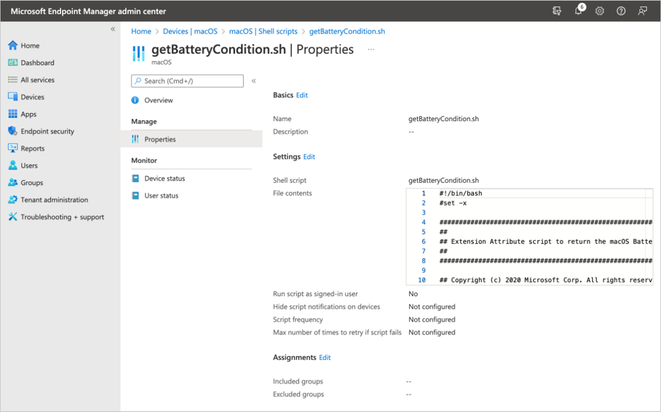Screen dimensions: 661x412
Task: Focus the Search (Cmd+/) field
Action: coord(187,81)
